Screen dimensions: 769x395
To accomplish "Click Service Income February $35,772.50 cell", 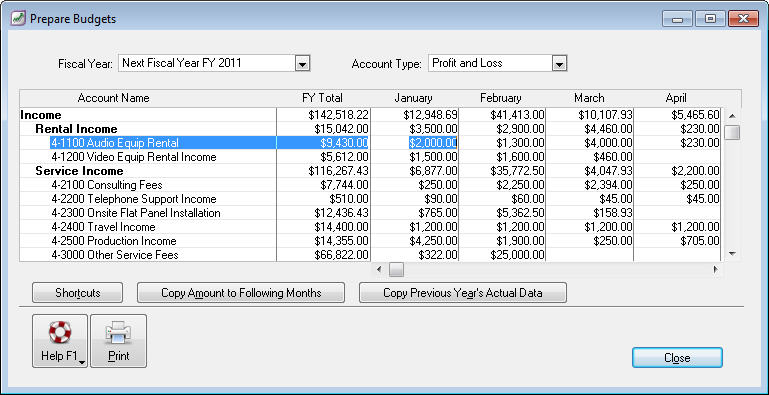I will 502,171.
